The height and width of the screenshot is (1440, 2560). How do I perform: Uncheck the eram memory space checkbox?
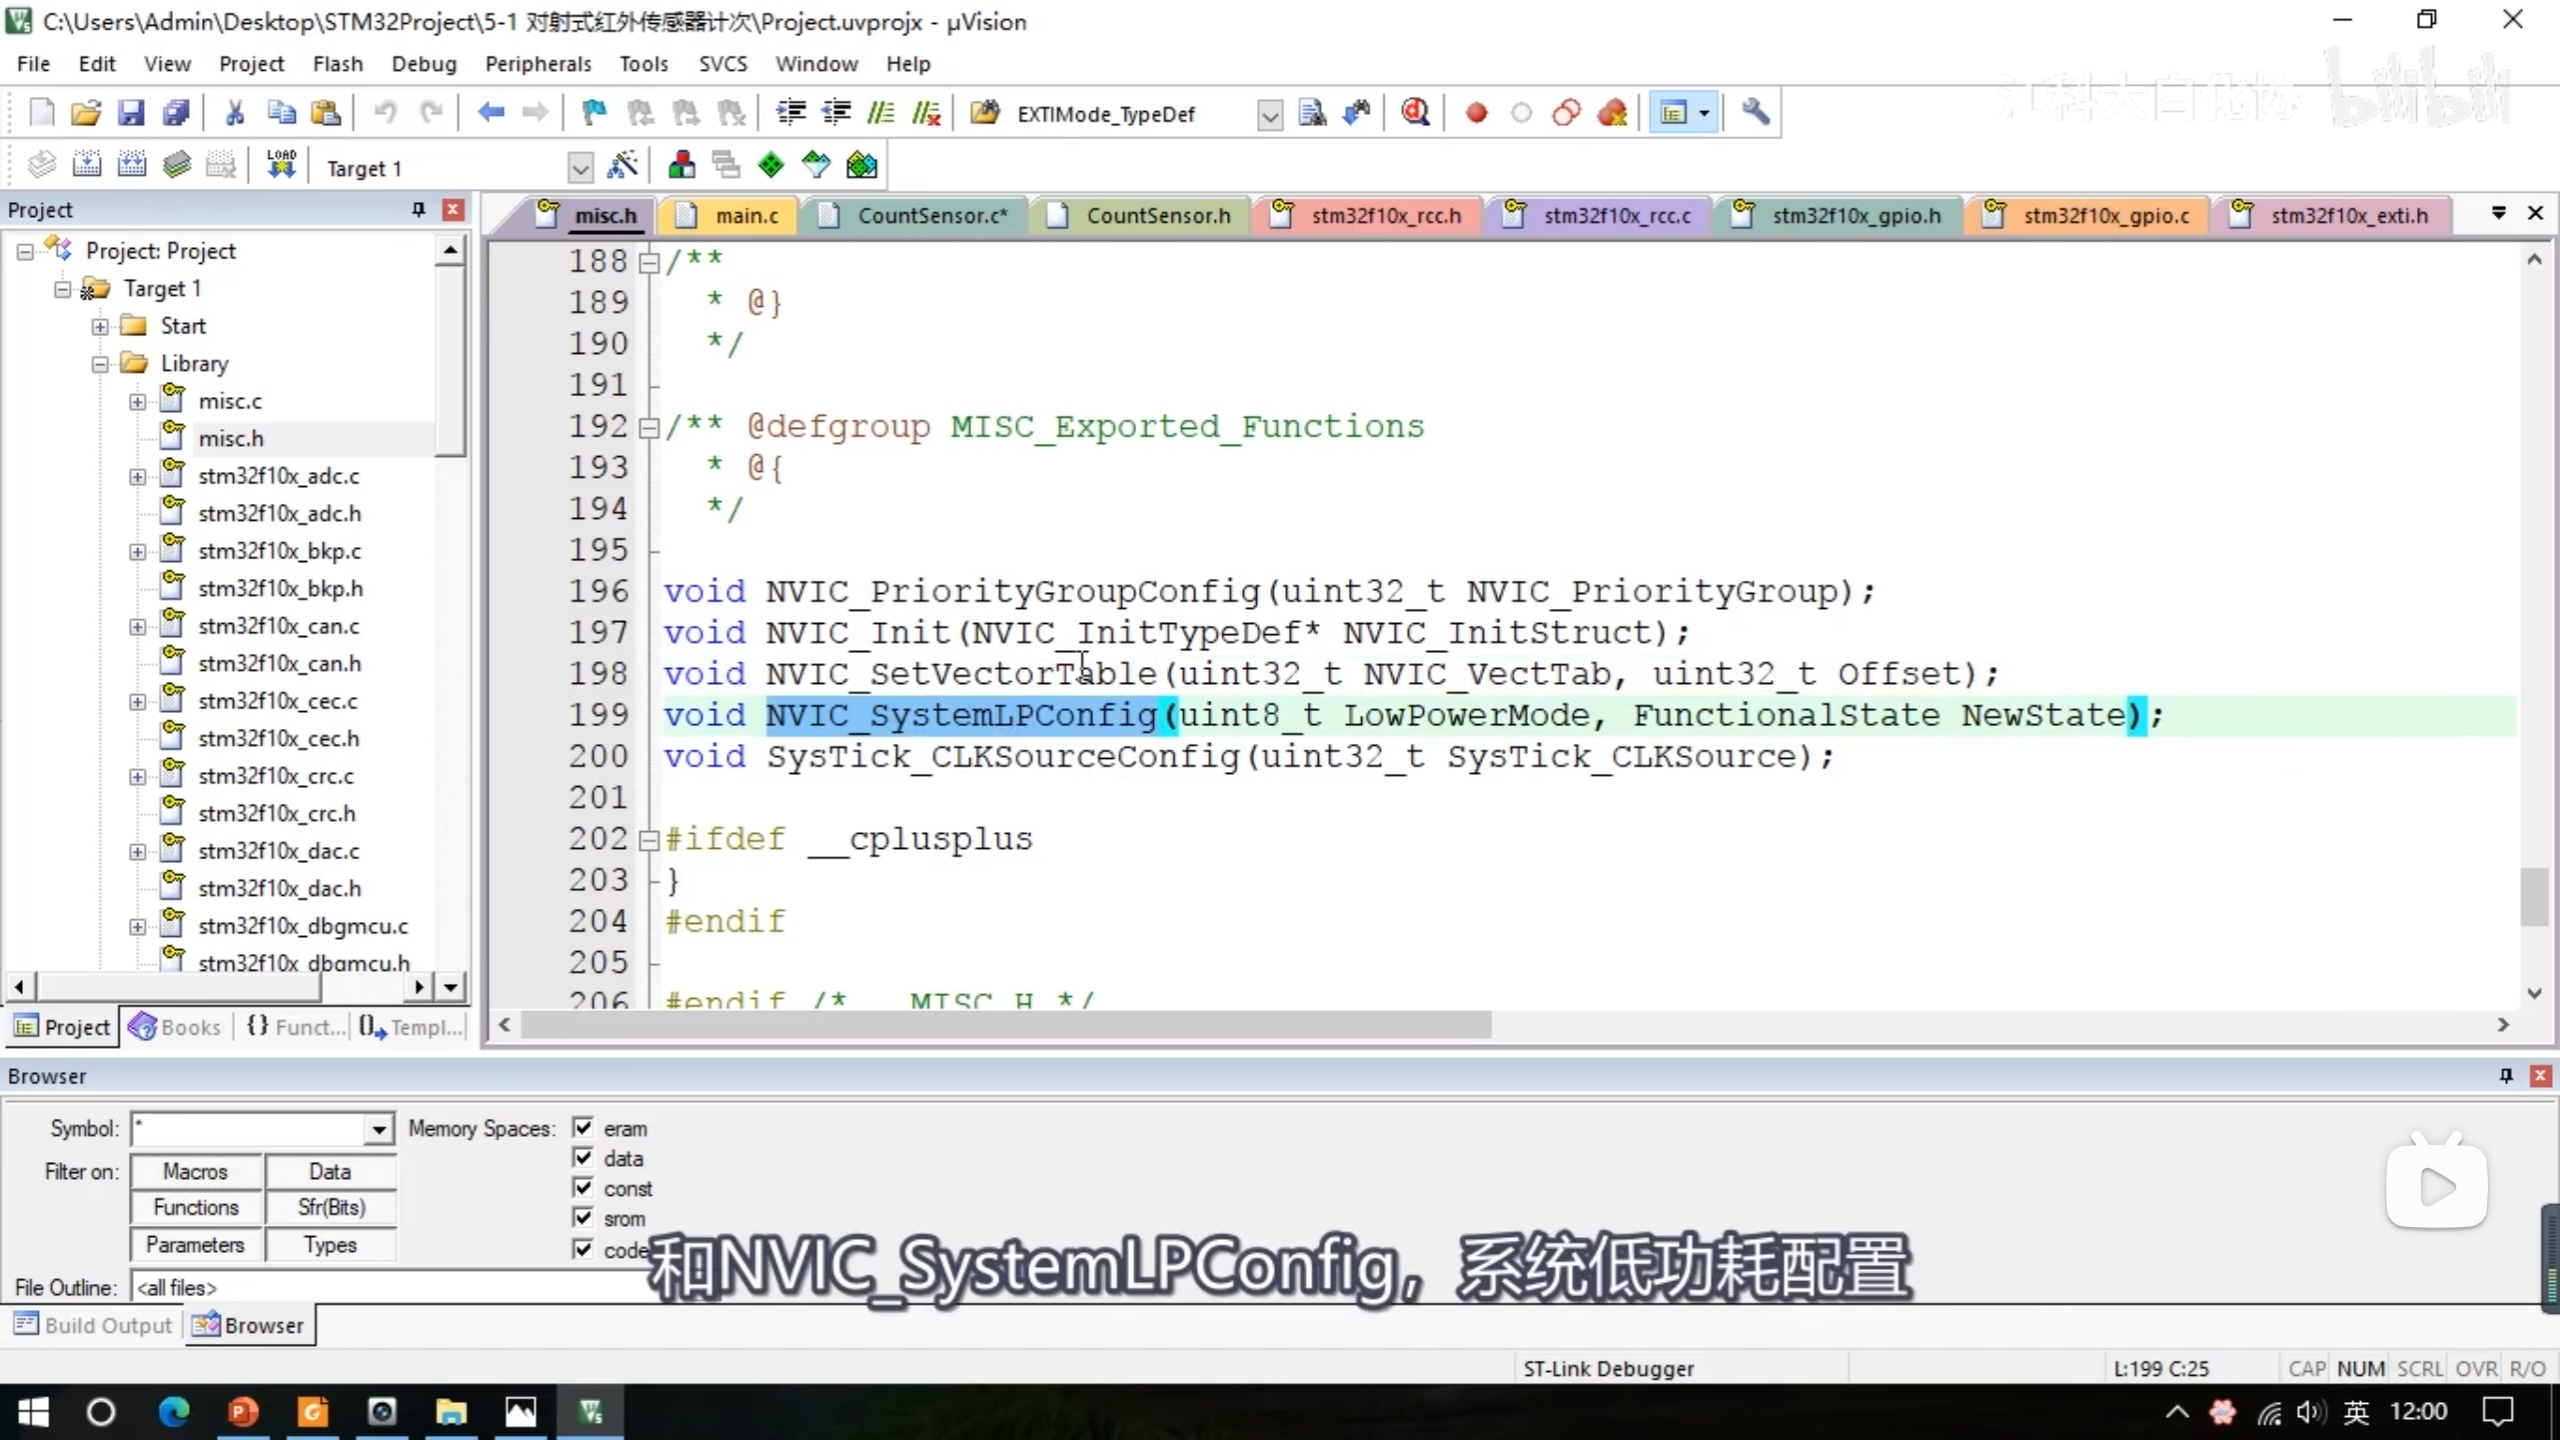583,1128
